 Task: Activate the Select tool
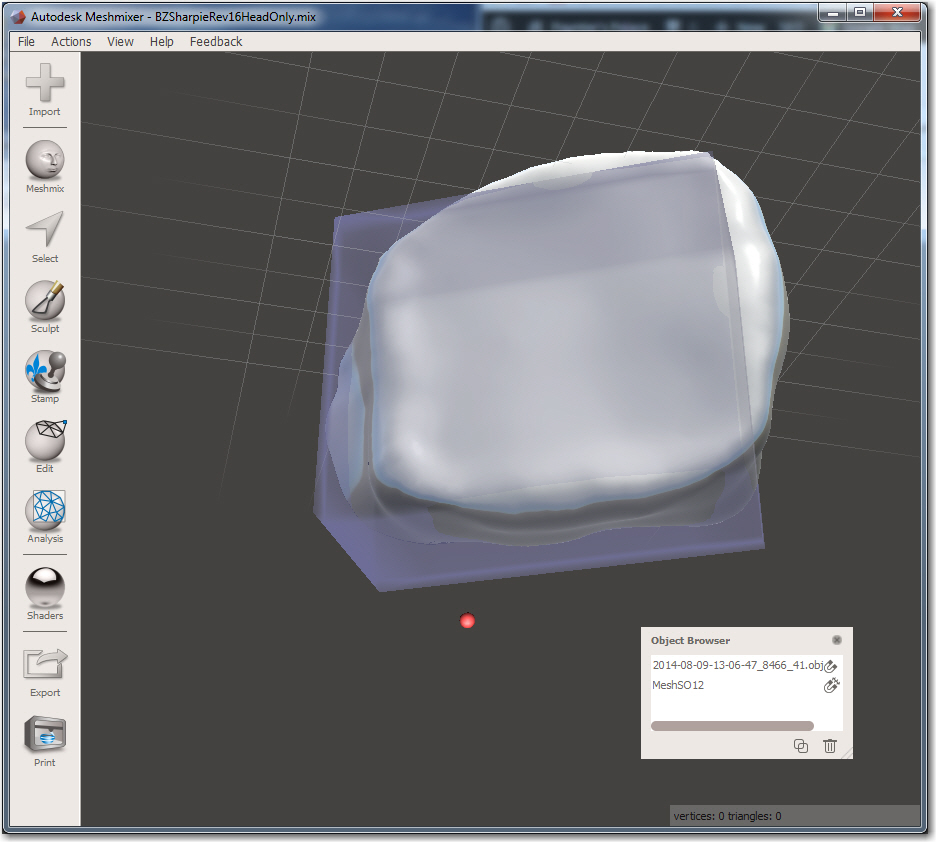click(45, 237)
